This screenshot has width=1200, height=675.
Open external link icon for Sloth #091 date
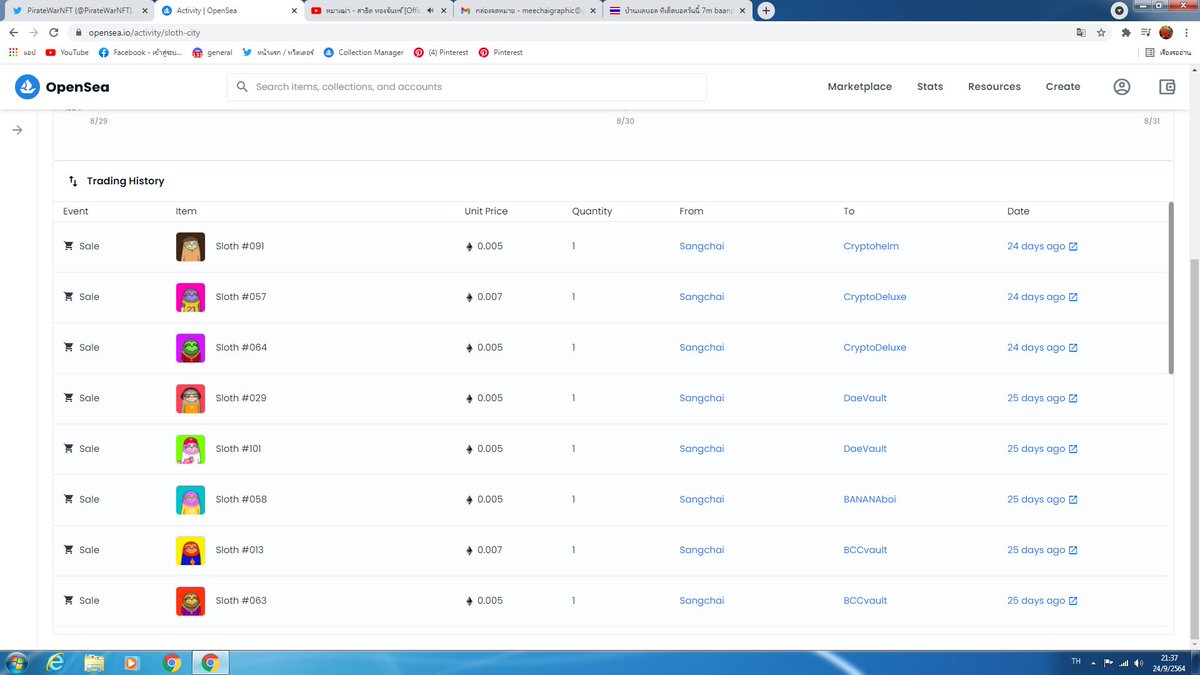(x=1073, y=246)
